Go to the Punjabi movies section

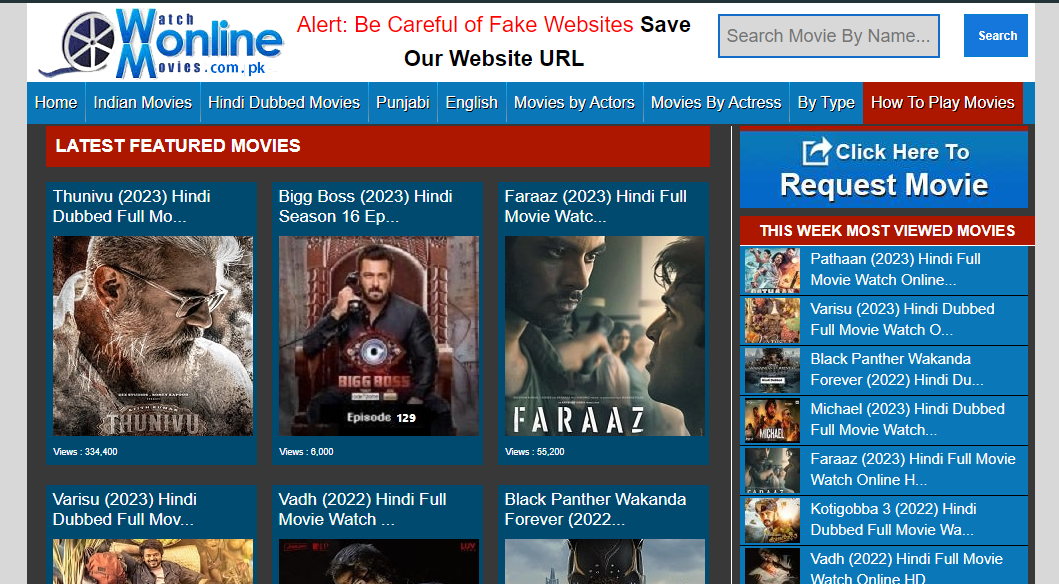point(403,103)
